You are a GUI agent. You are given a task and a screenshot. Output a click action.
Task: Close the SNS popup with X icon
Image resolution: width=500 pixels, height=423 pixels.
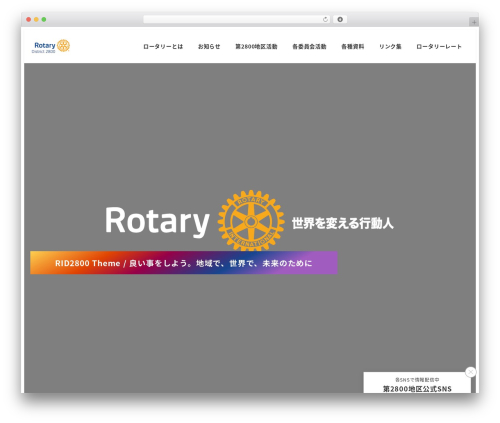(470, 372)
